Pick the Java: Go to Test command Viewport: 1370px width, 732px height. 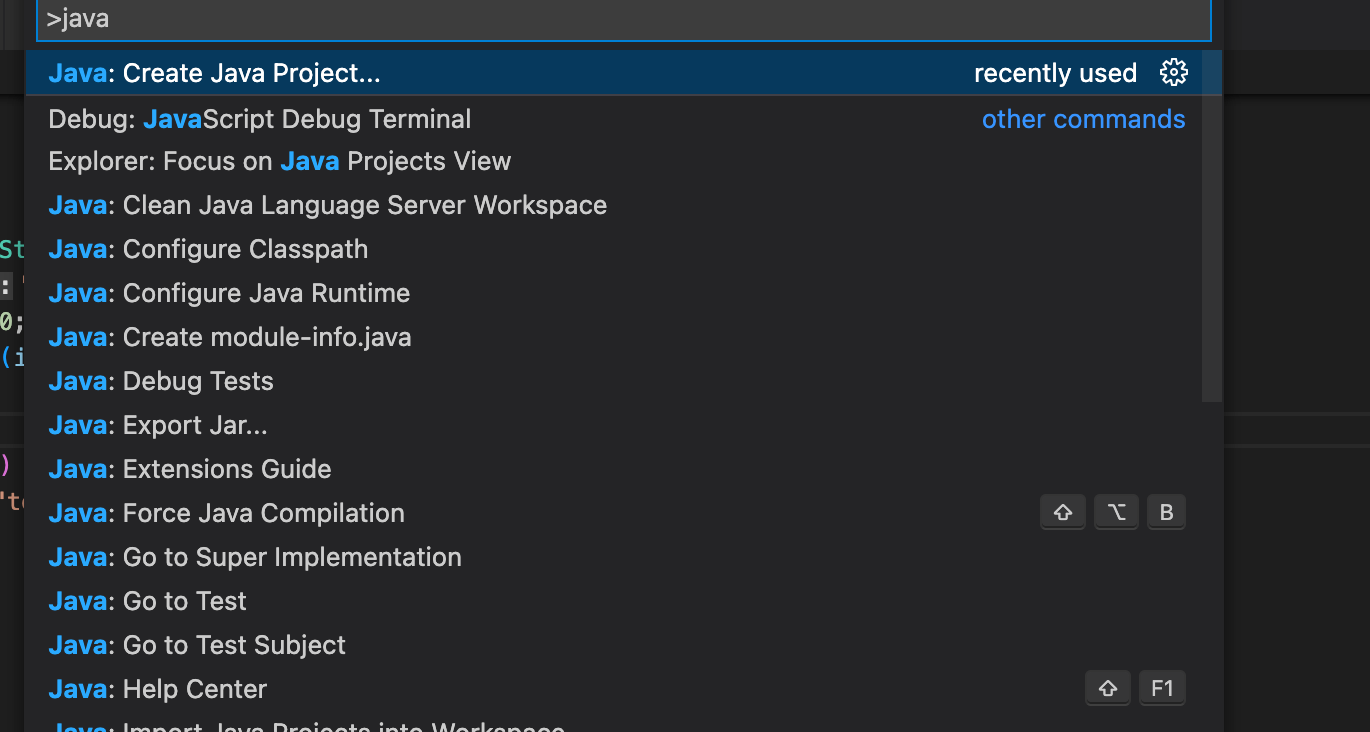click(147, 601)
